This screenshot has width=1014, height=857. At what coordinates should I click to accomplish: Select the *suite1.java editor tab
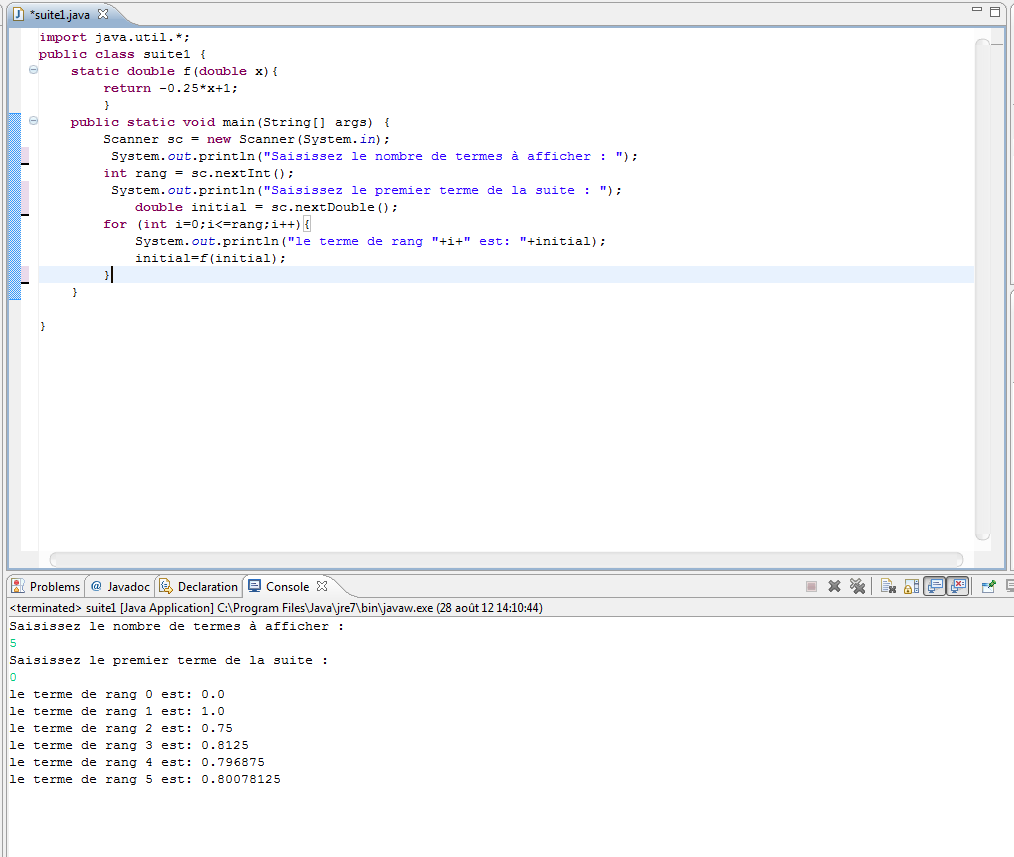coord(60,13)
